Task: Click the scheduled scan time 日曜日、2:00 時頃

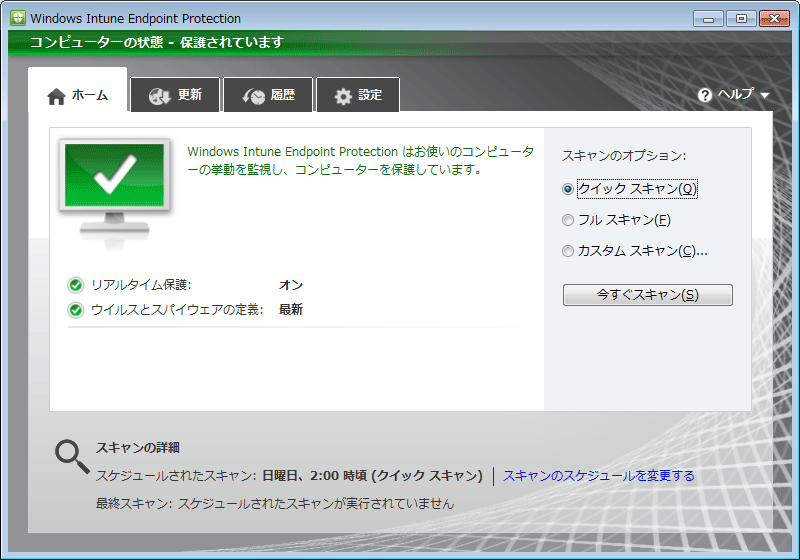Action: click(314, 476)
